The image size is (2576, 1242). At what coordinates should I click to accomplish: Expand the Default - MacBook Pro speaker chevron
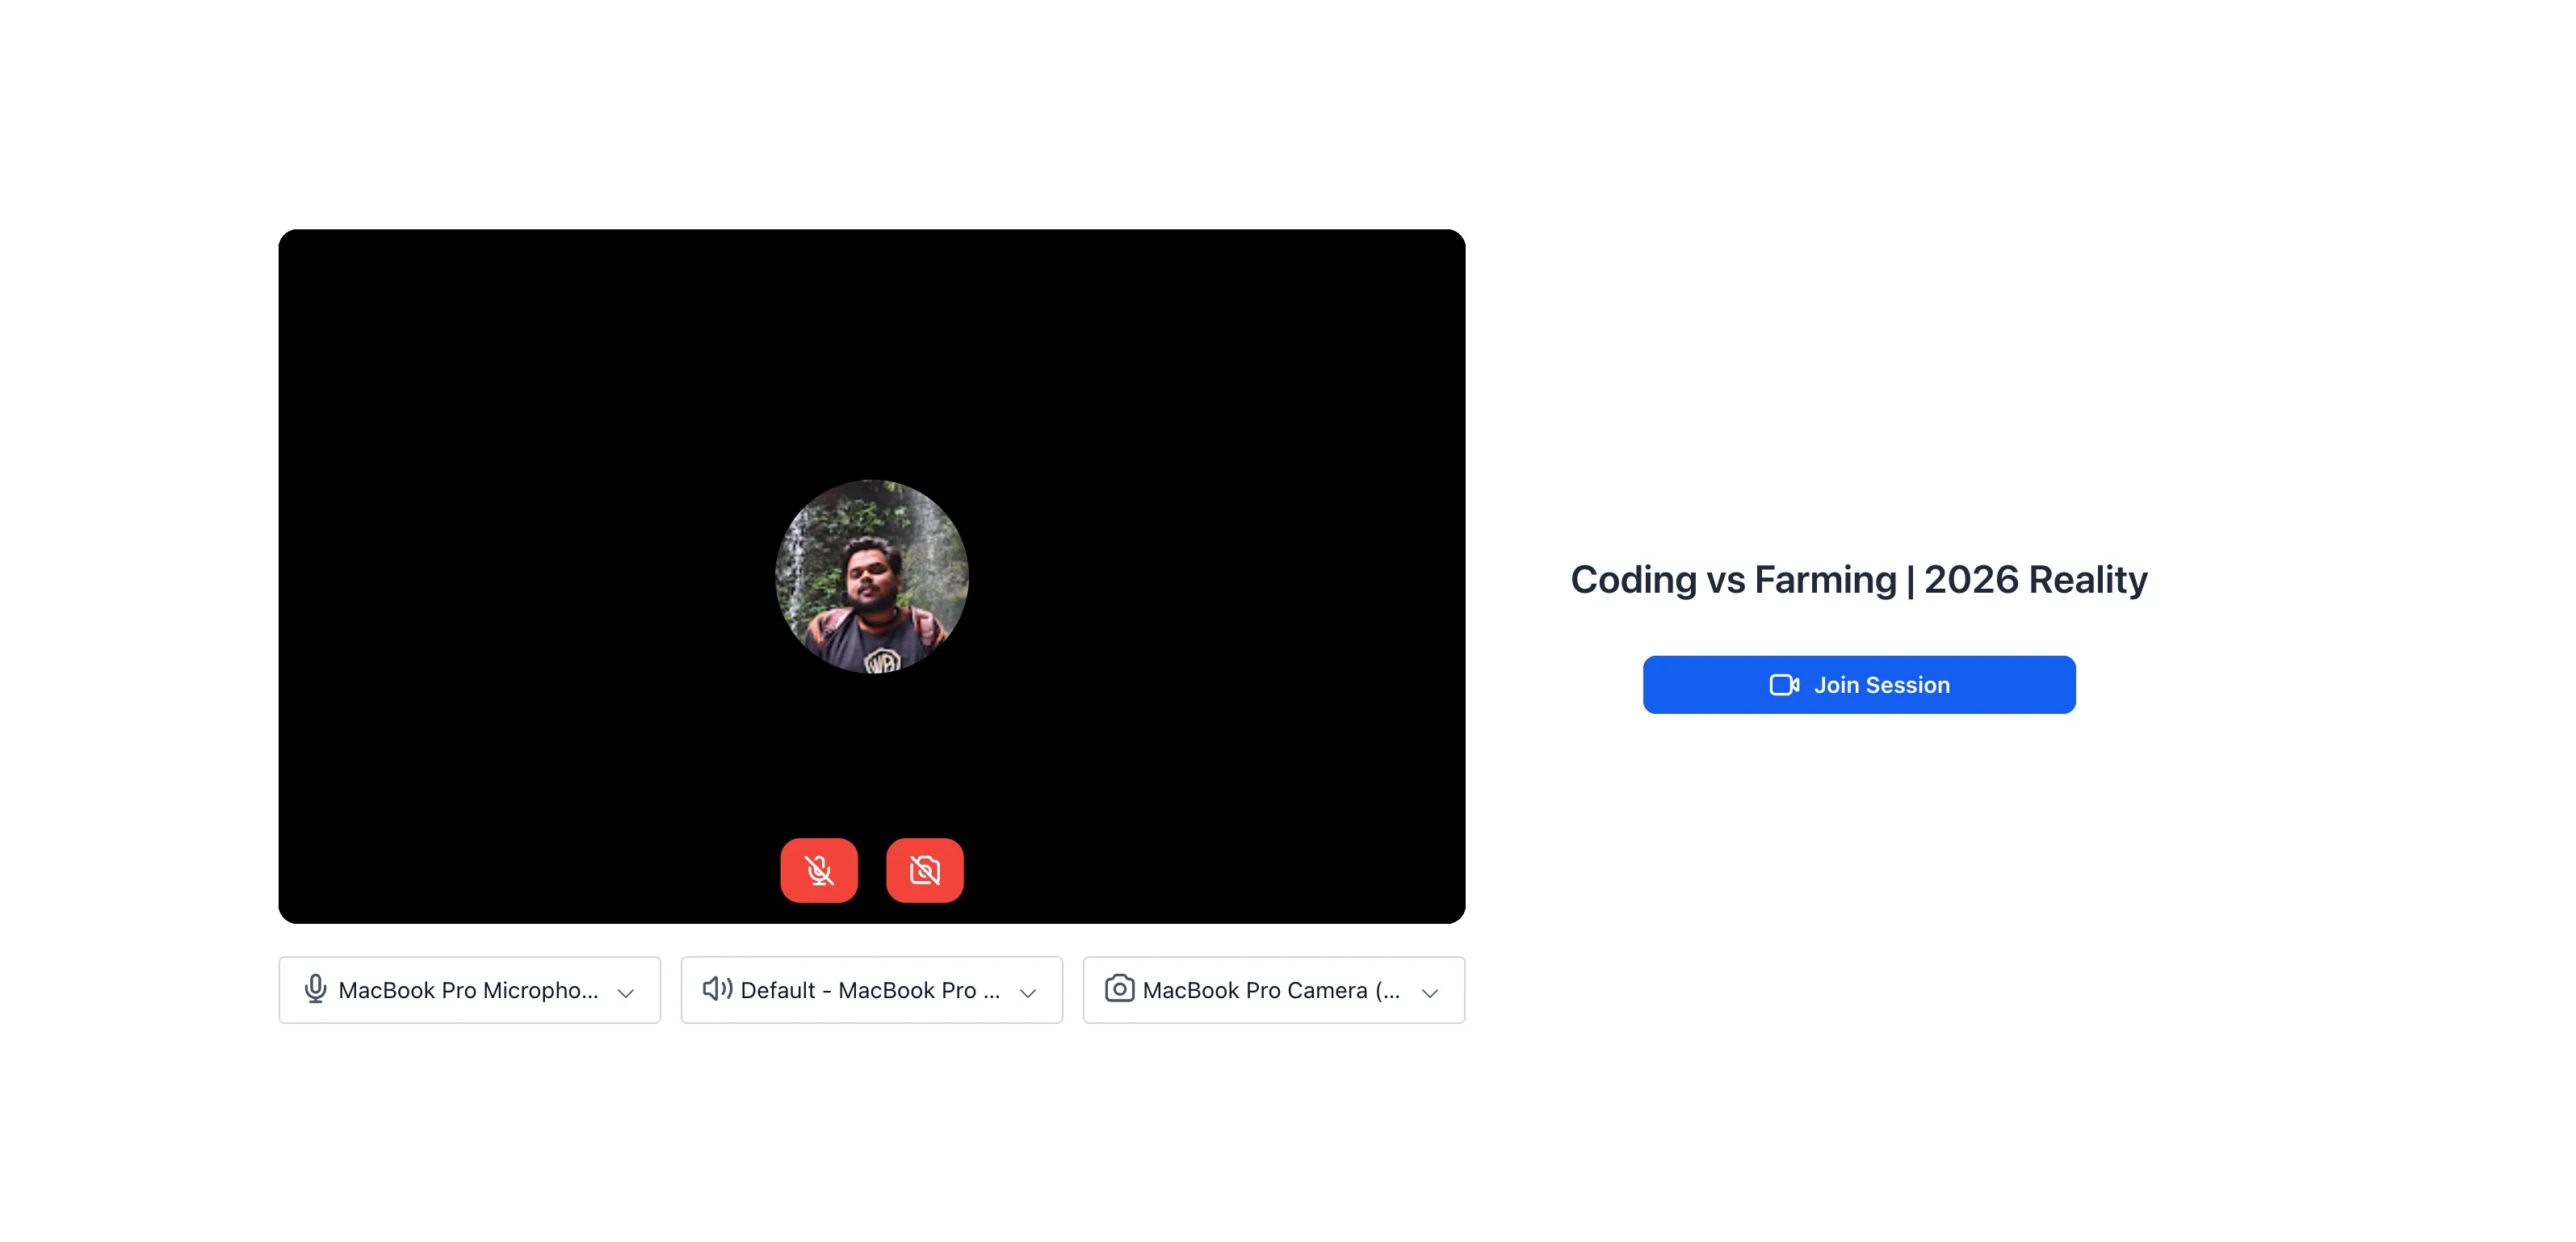(x=1028, y=993)
